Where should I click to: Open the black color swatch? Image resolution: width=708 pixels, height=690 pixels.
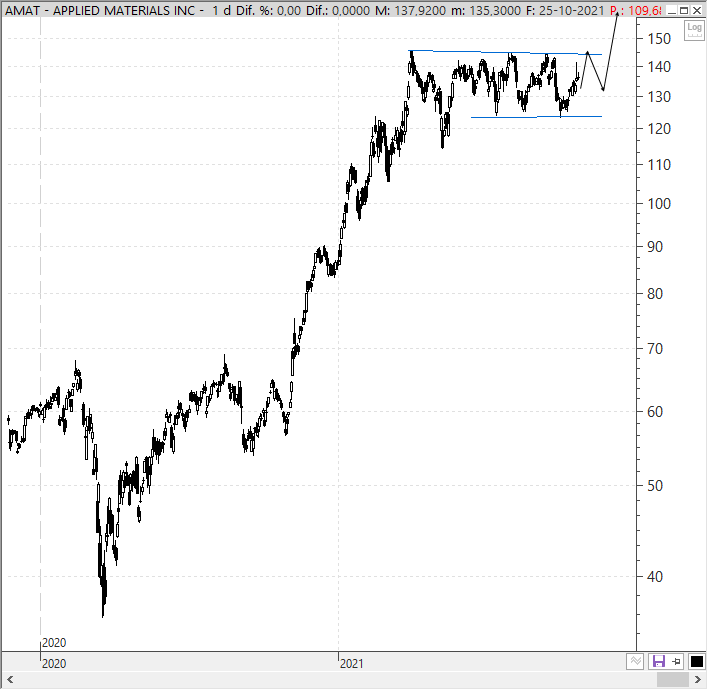click(x=697, y=662)
